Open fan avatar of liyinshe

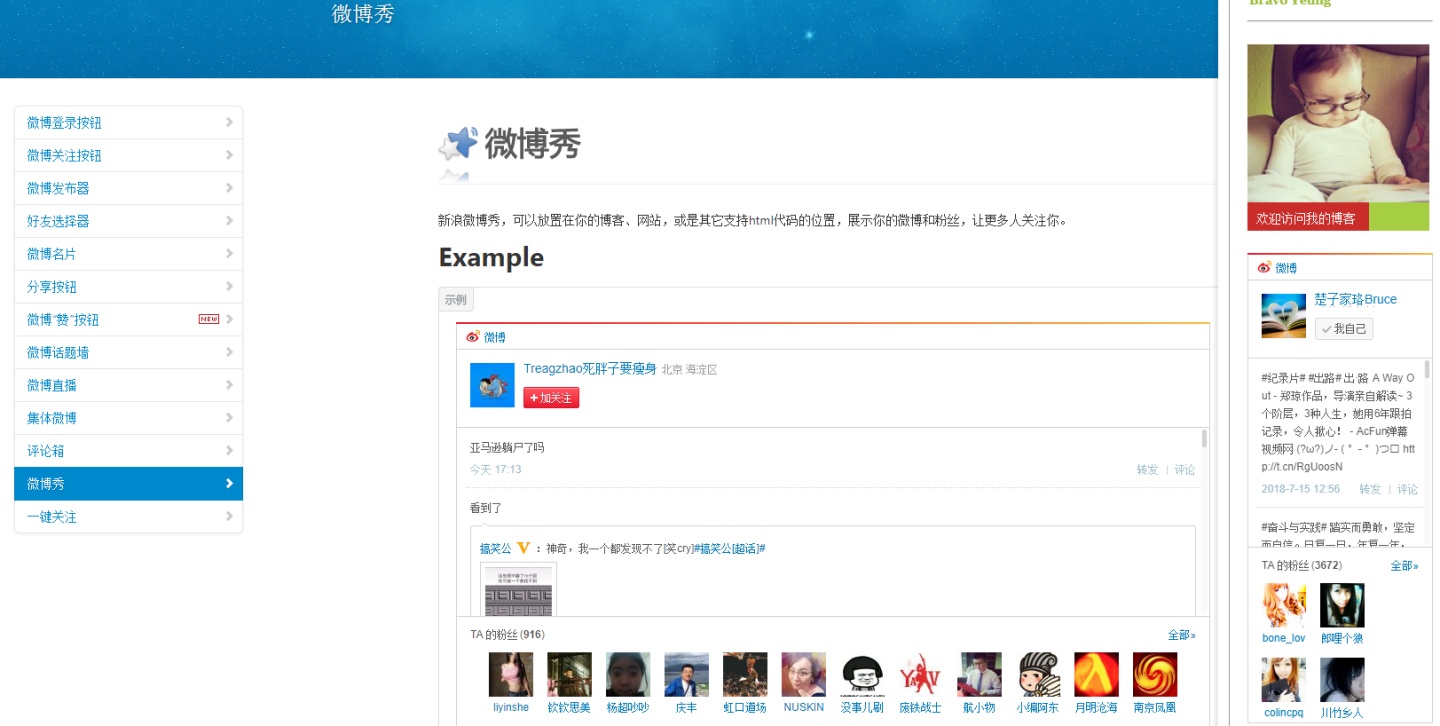pos(510,675)
